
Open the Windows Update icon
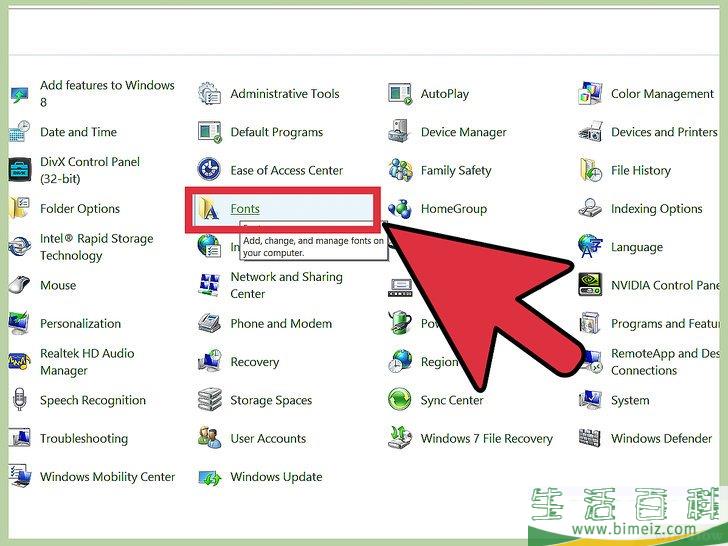click(209, 477)
